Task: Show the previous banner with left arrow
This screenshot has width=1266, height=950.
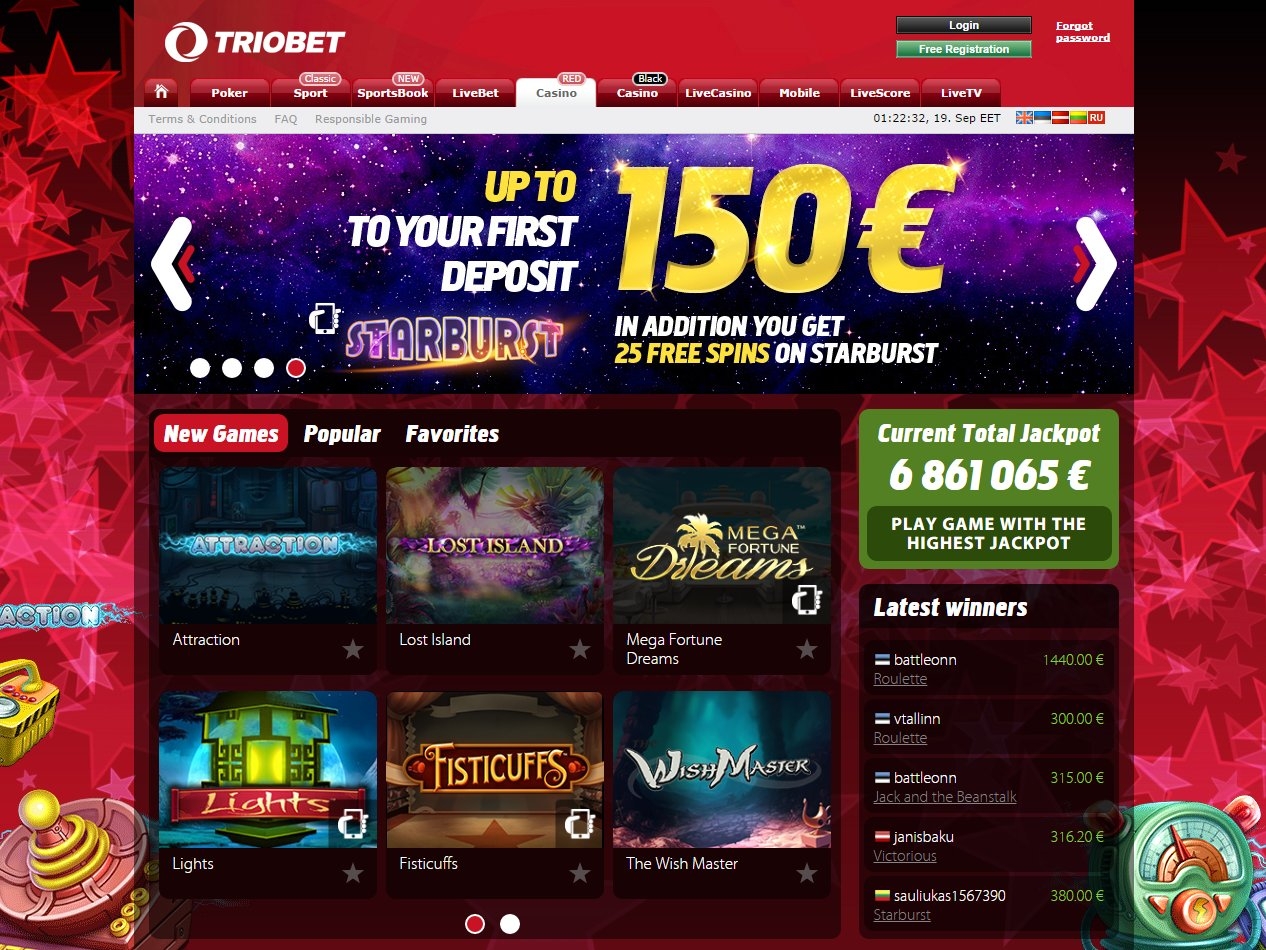Action: click(172, 264)
